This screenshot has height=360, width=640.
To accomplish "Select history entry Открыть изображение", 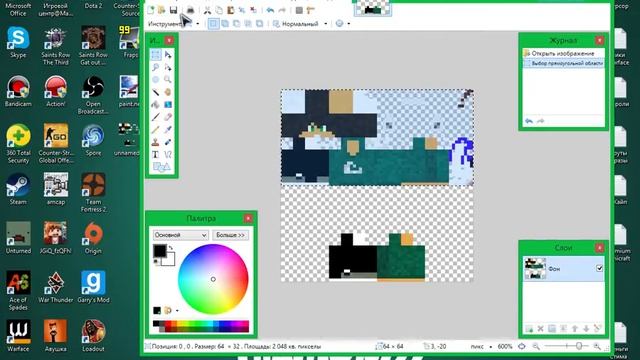I will 563,53.
